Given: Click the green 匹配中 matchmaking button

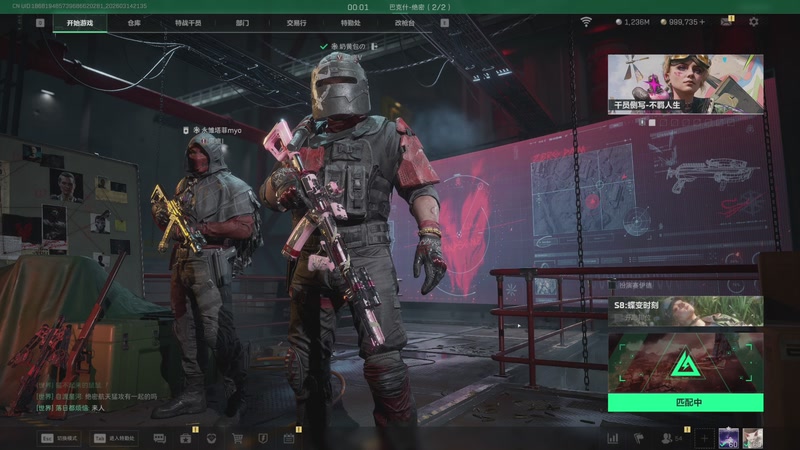Looking at the screenshot, I should click(x=685, y=403).
